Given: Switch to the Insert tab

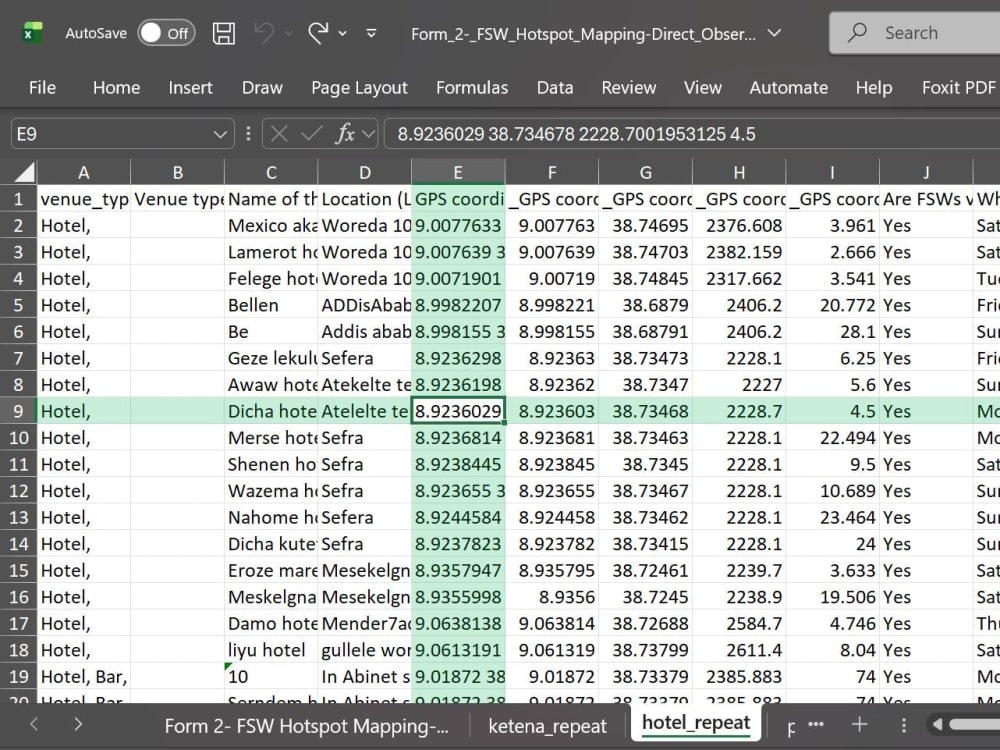Looking at the screenshot, I should pyautogui.click(x=190, y=87).
